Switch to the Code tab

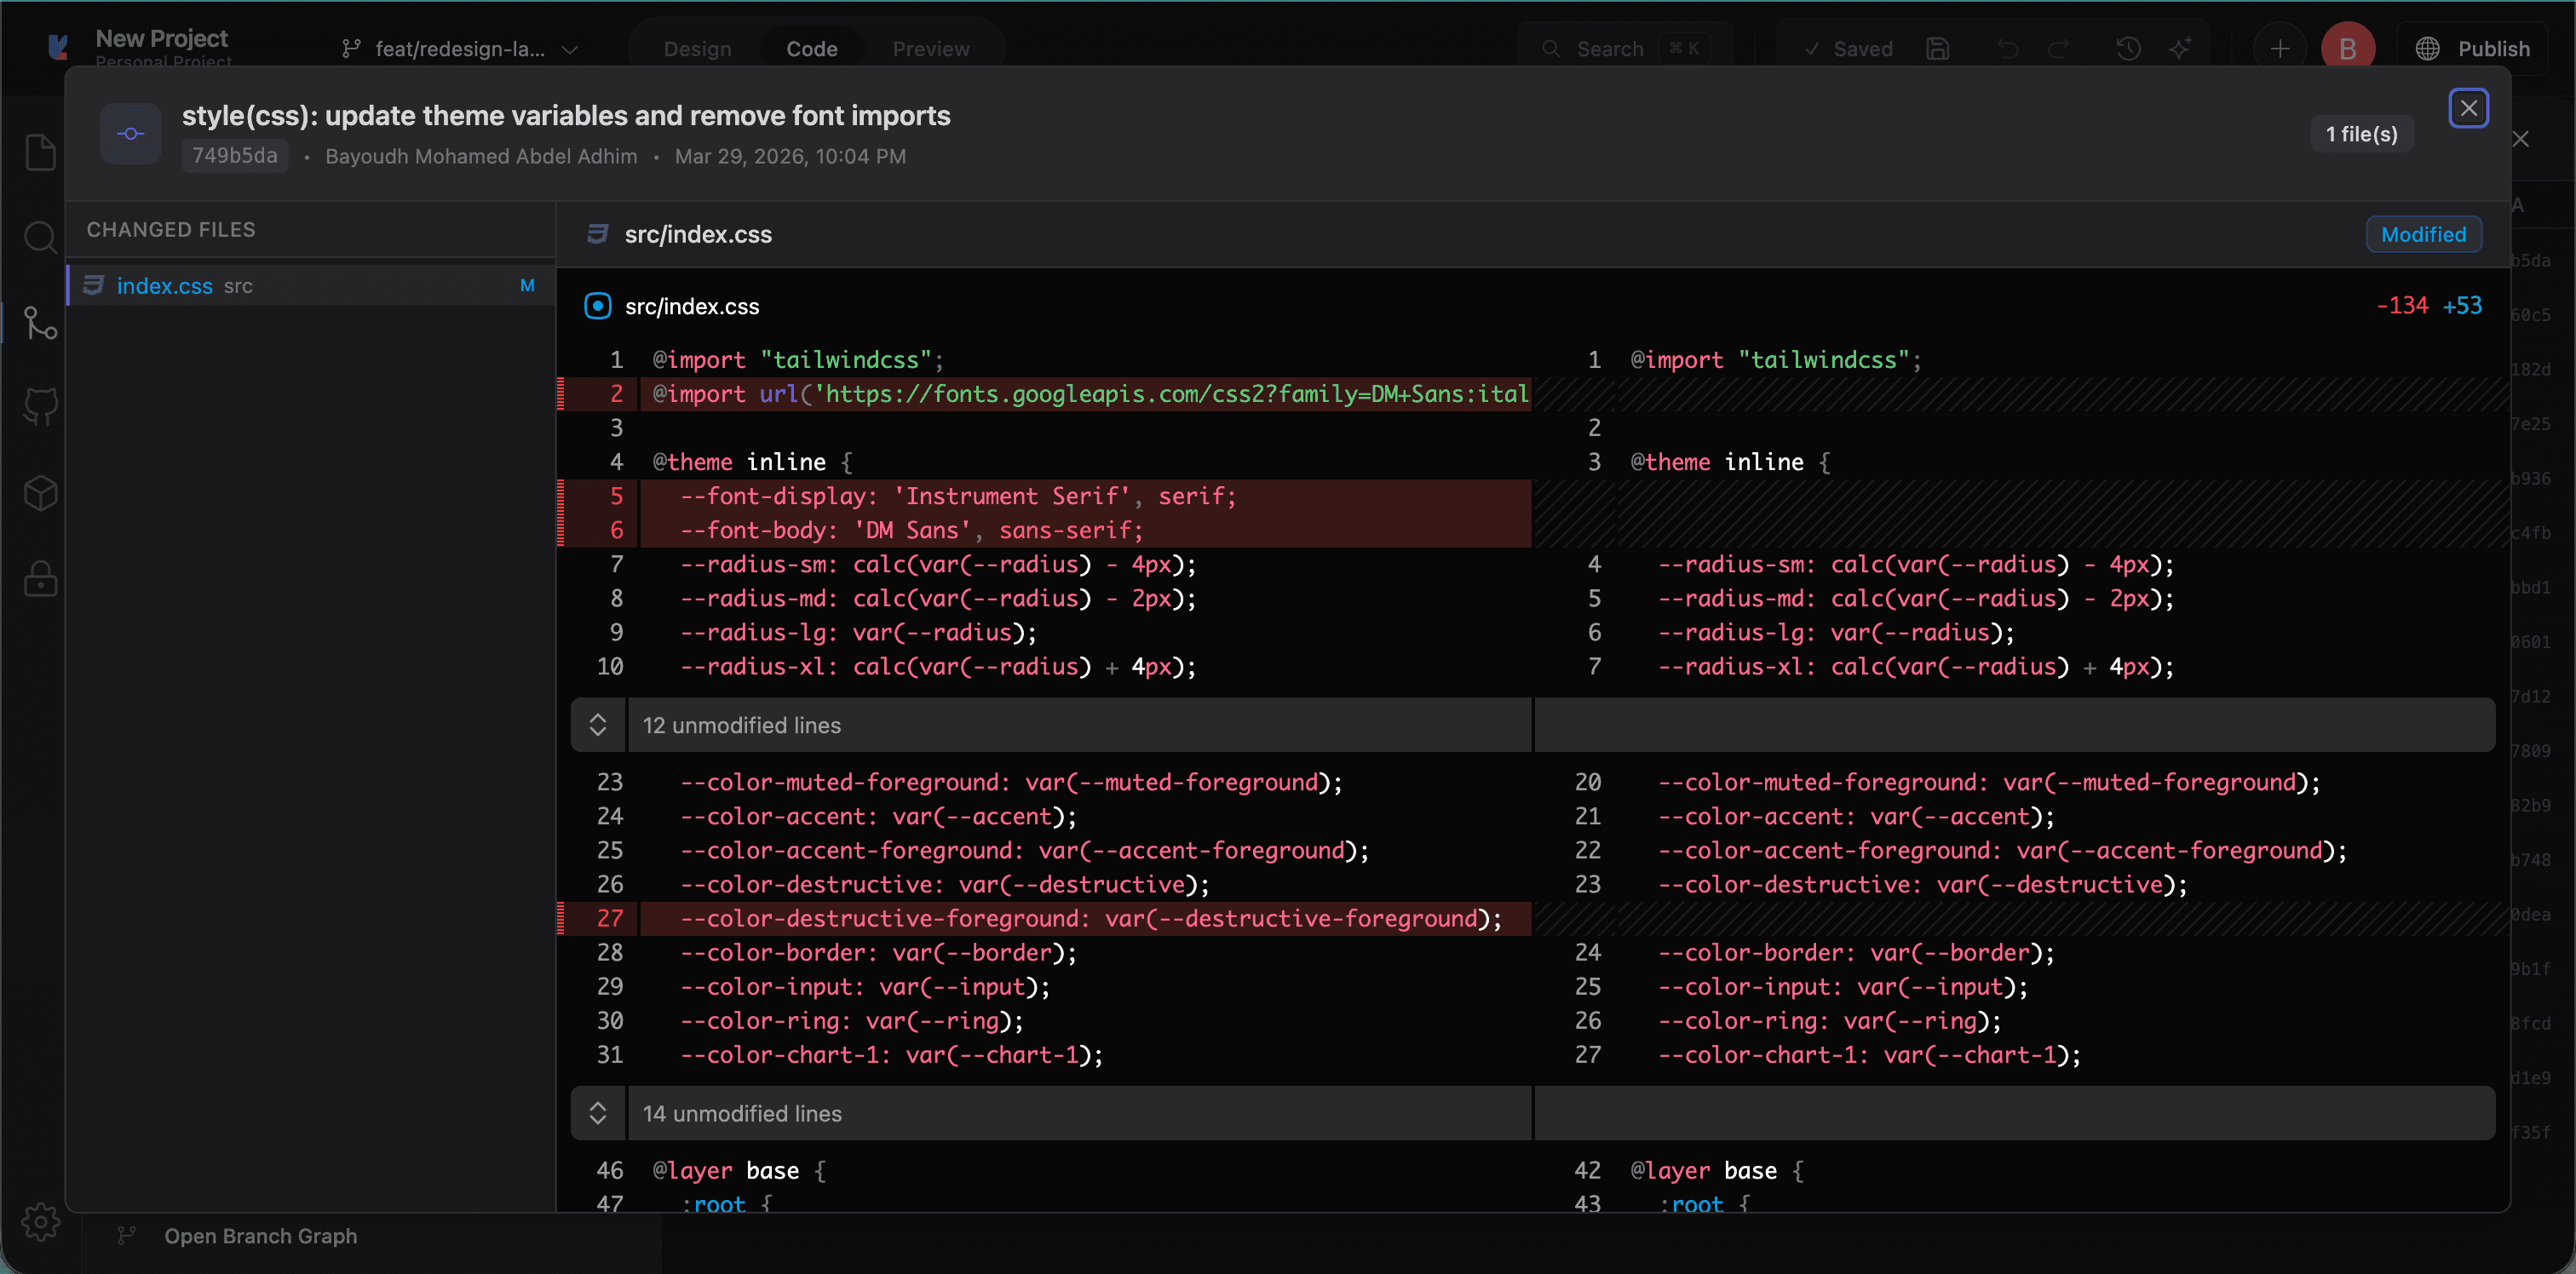tap(812, 49)
